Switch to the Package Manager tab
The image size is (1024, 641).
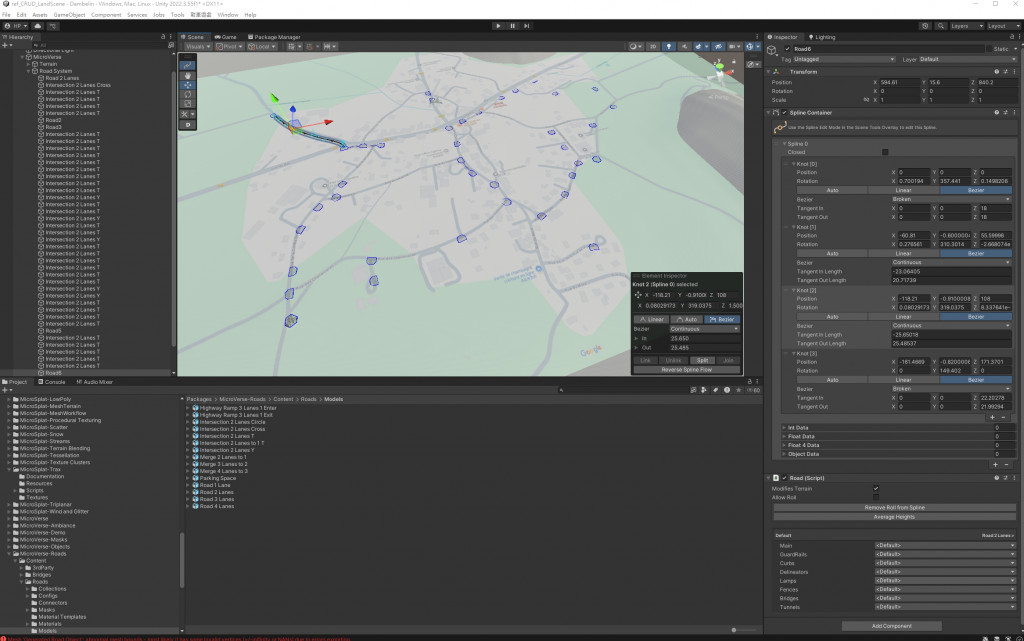click(276, 37)
